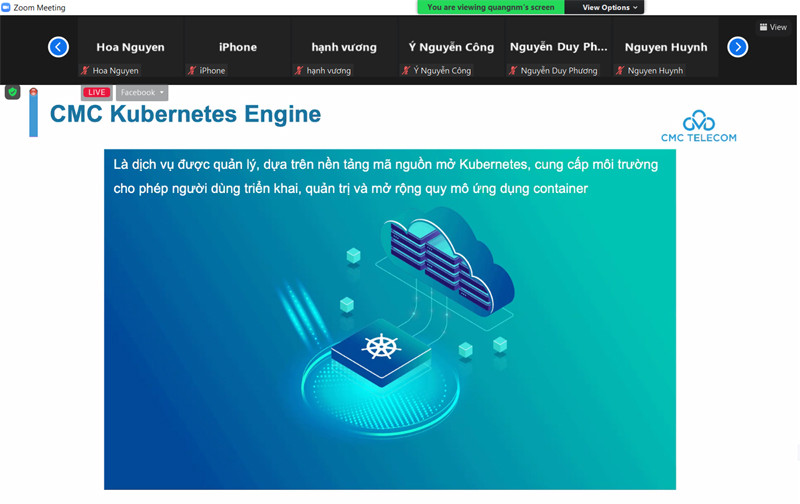Open the View layout menu
The image size is (800, 504).
pos(773,27)
